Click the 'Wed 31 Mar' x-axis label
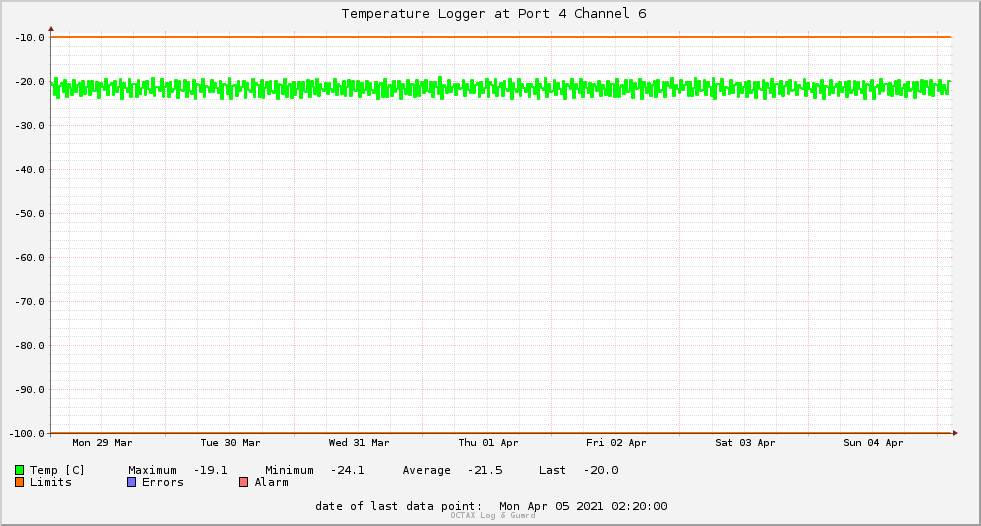 tap(358, 443)
